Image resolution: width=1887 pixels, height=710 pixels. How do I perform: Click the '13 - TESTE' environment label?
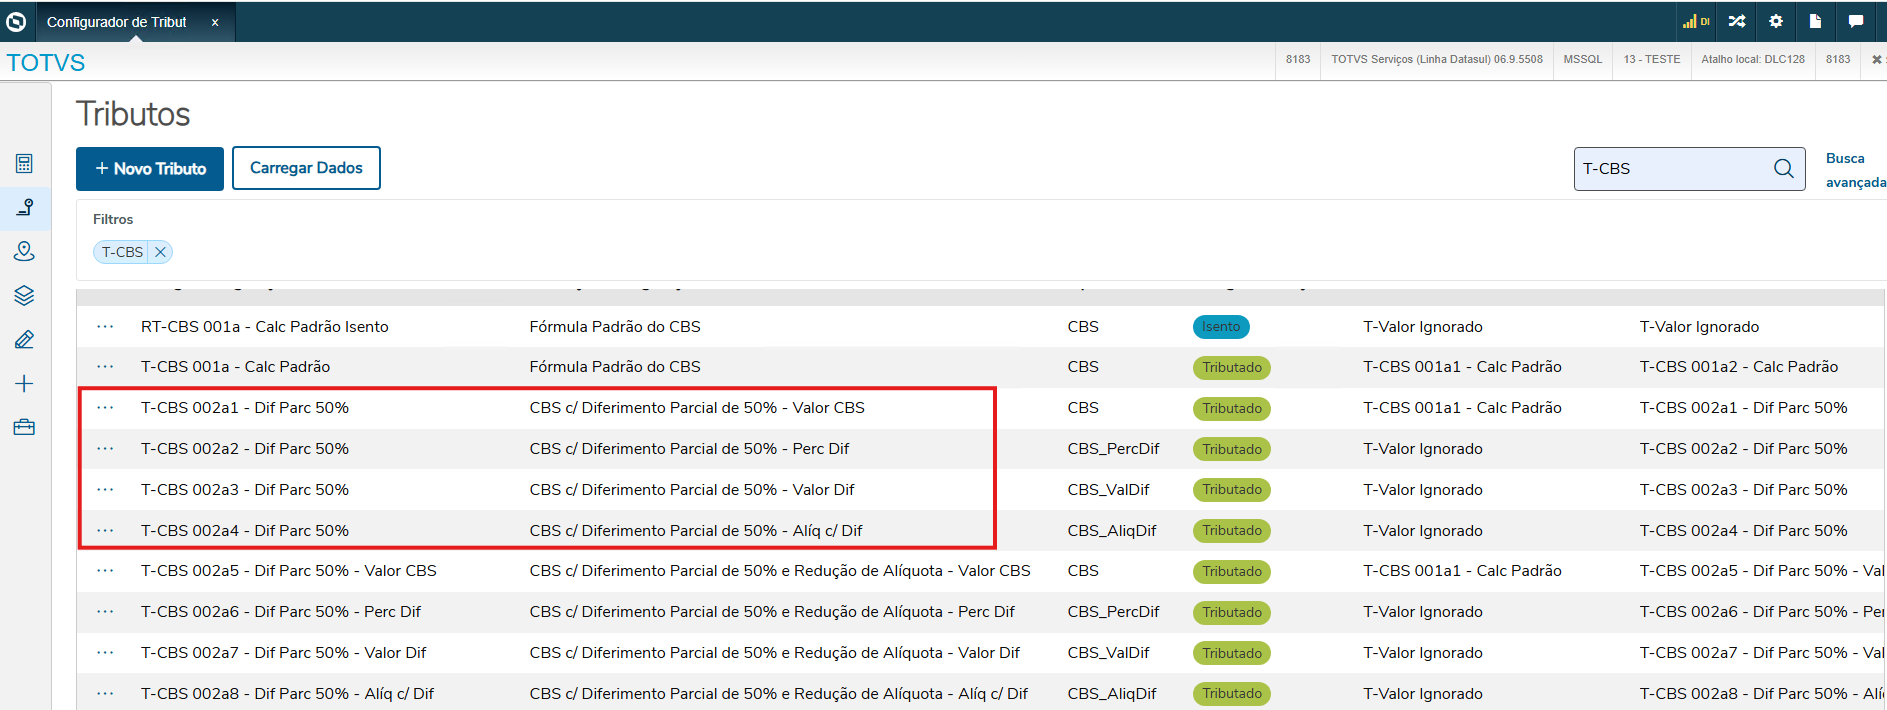click(1652, 60)
